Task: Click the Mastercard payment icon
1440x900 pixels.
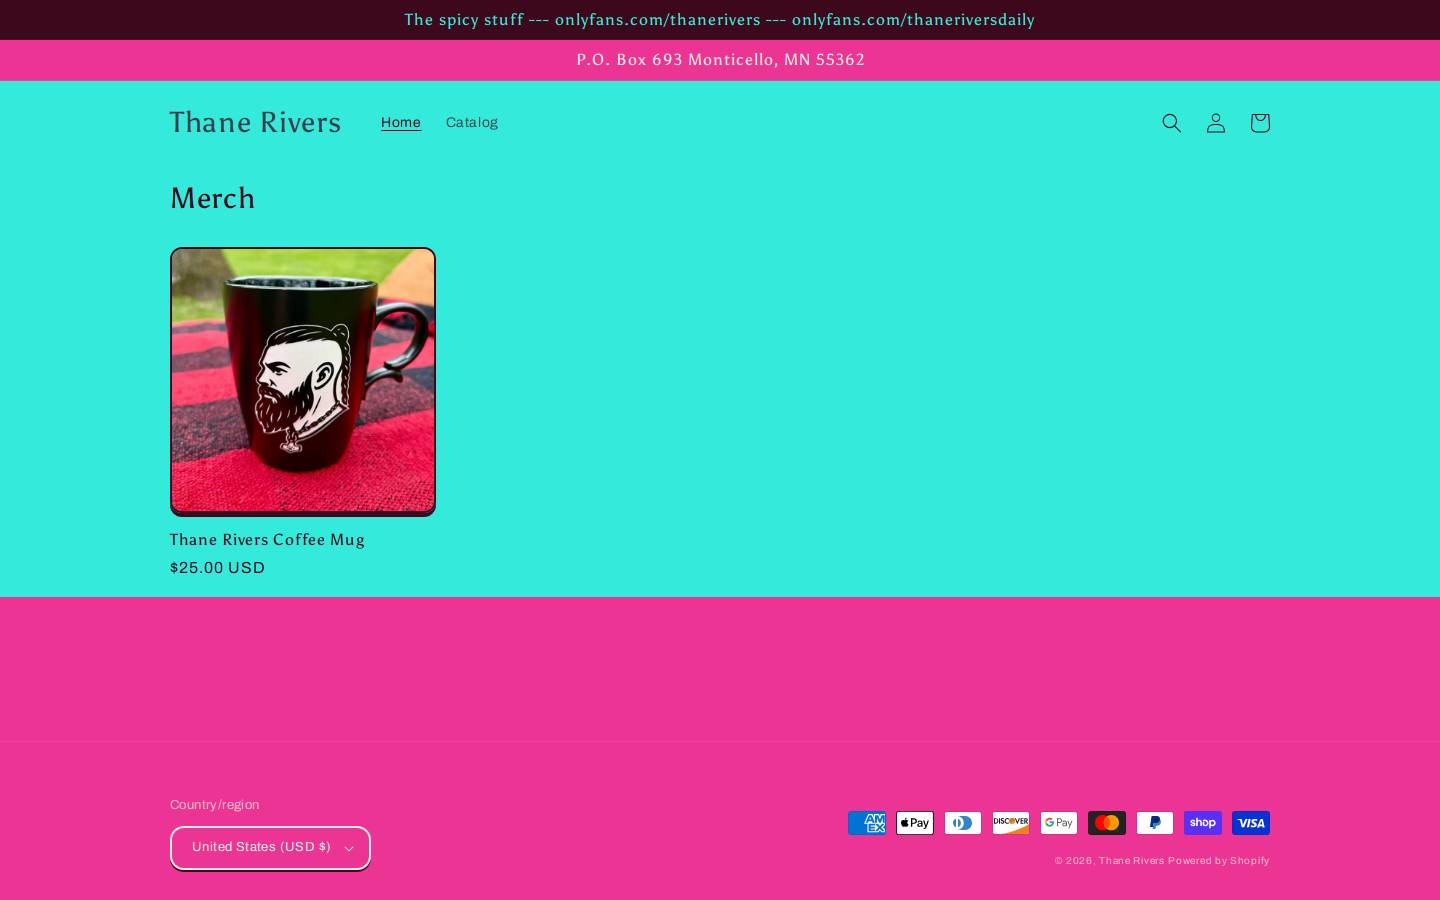Action: (1107, 823)
